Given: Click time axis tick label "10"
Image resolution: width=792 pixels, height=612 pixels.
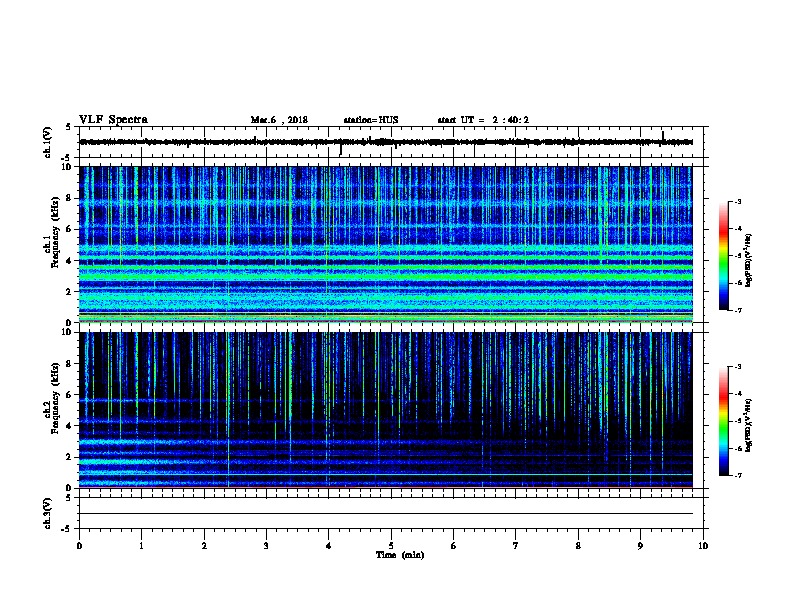Looking at the screenshot, I should tap(703, 546).
